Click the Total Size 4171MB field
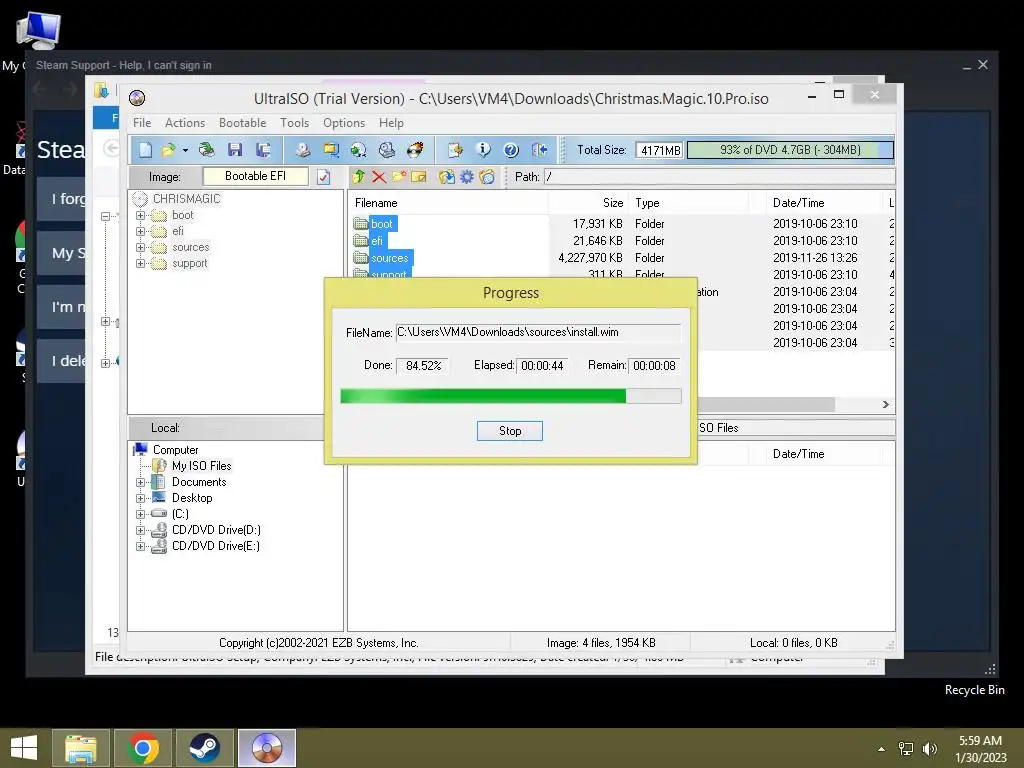 click(659, 150)
